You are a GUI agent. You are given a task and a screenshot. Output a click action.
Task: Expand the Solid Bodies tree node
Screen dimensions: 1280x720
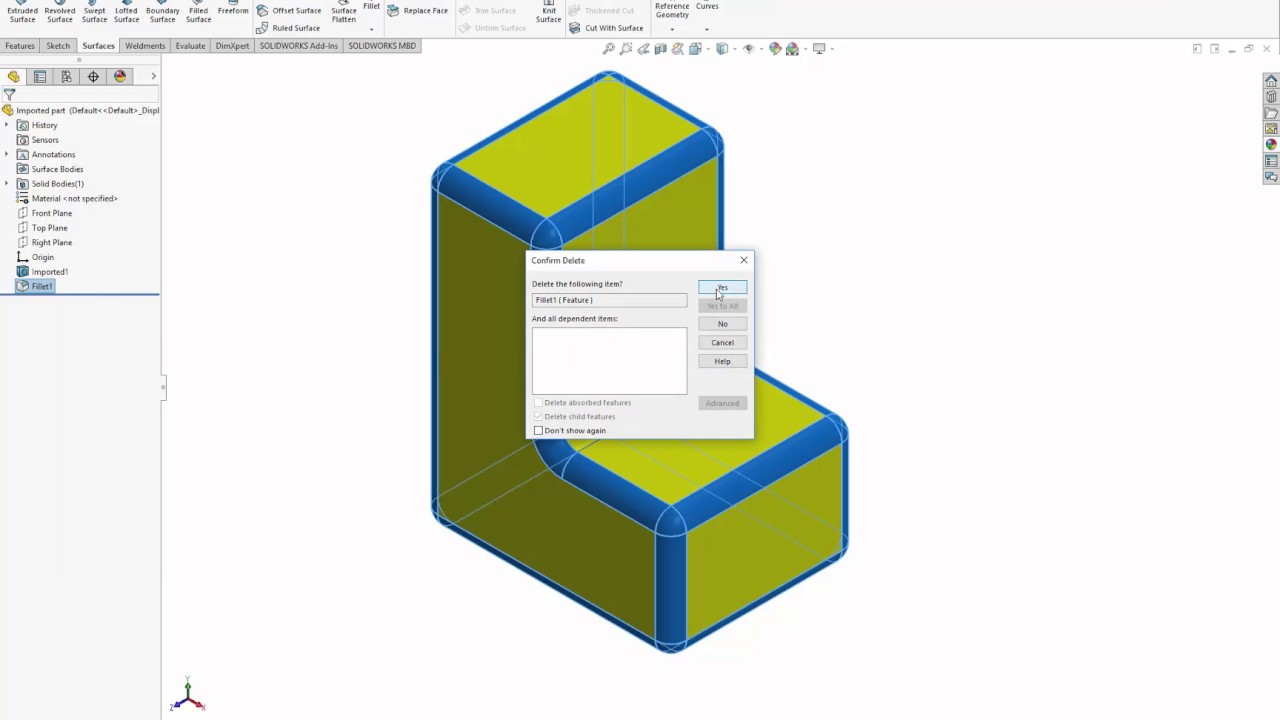point(7,183)
